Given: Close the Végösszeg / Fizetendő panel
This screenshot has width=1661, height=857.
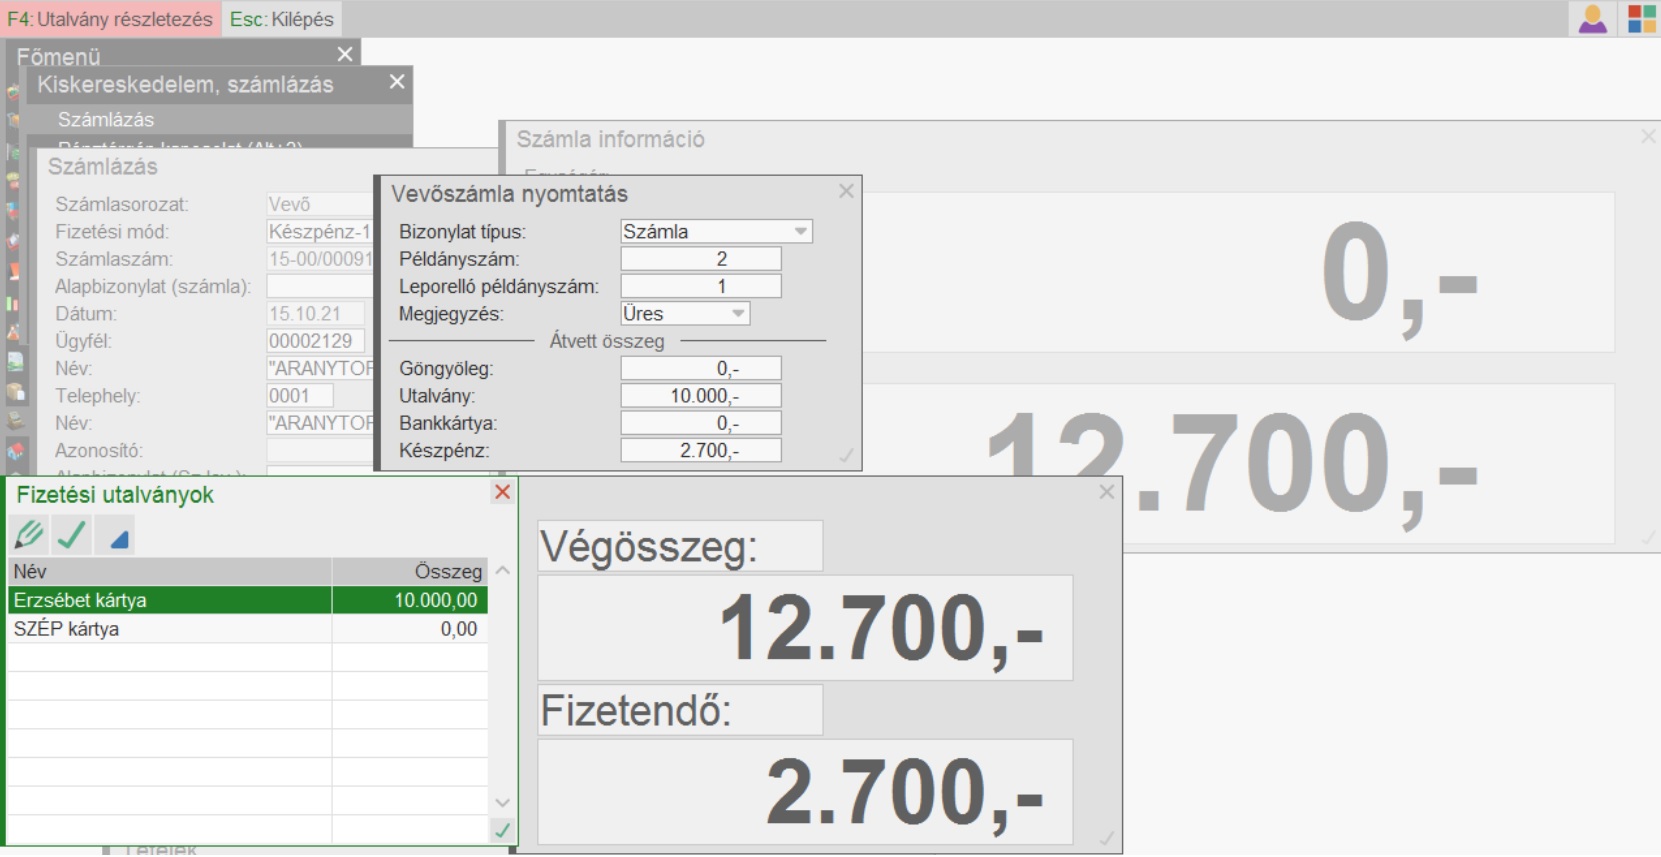Looking at the screenshot, I should point(1106,492).
